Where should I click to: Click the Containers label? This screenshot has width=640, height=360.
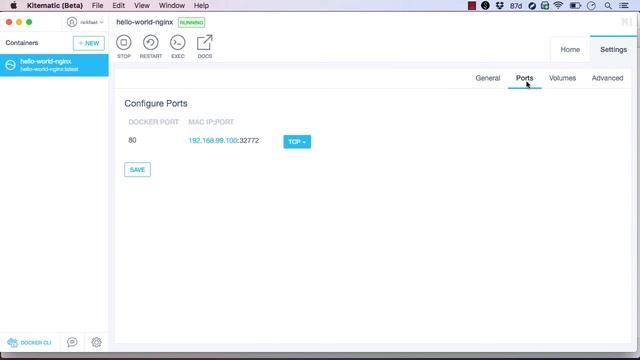tap(22, 43)
